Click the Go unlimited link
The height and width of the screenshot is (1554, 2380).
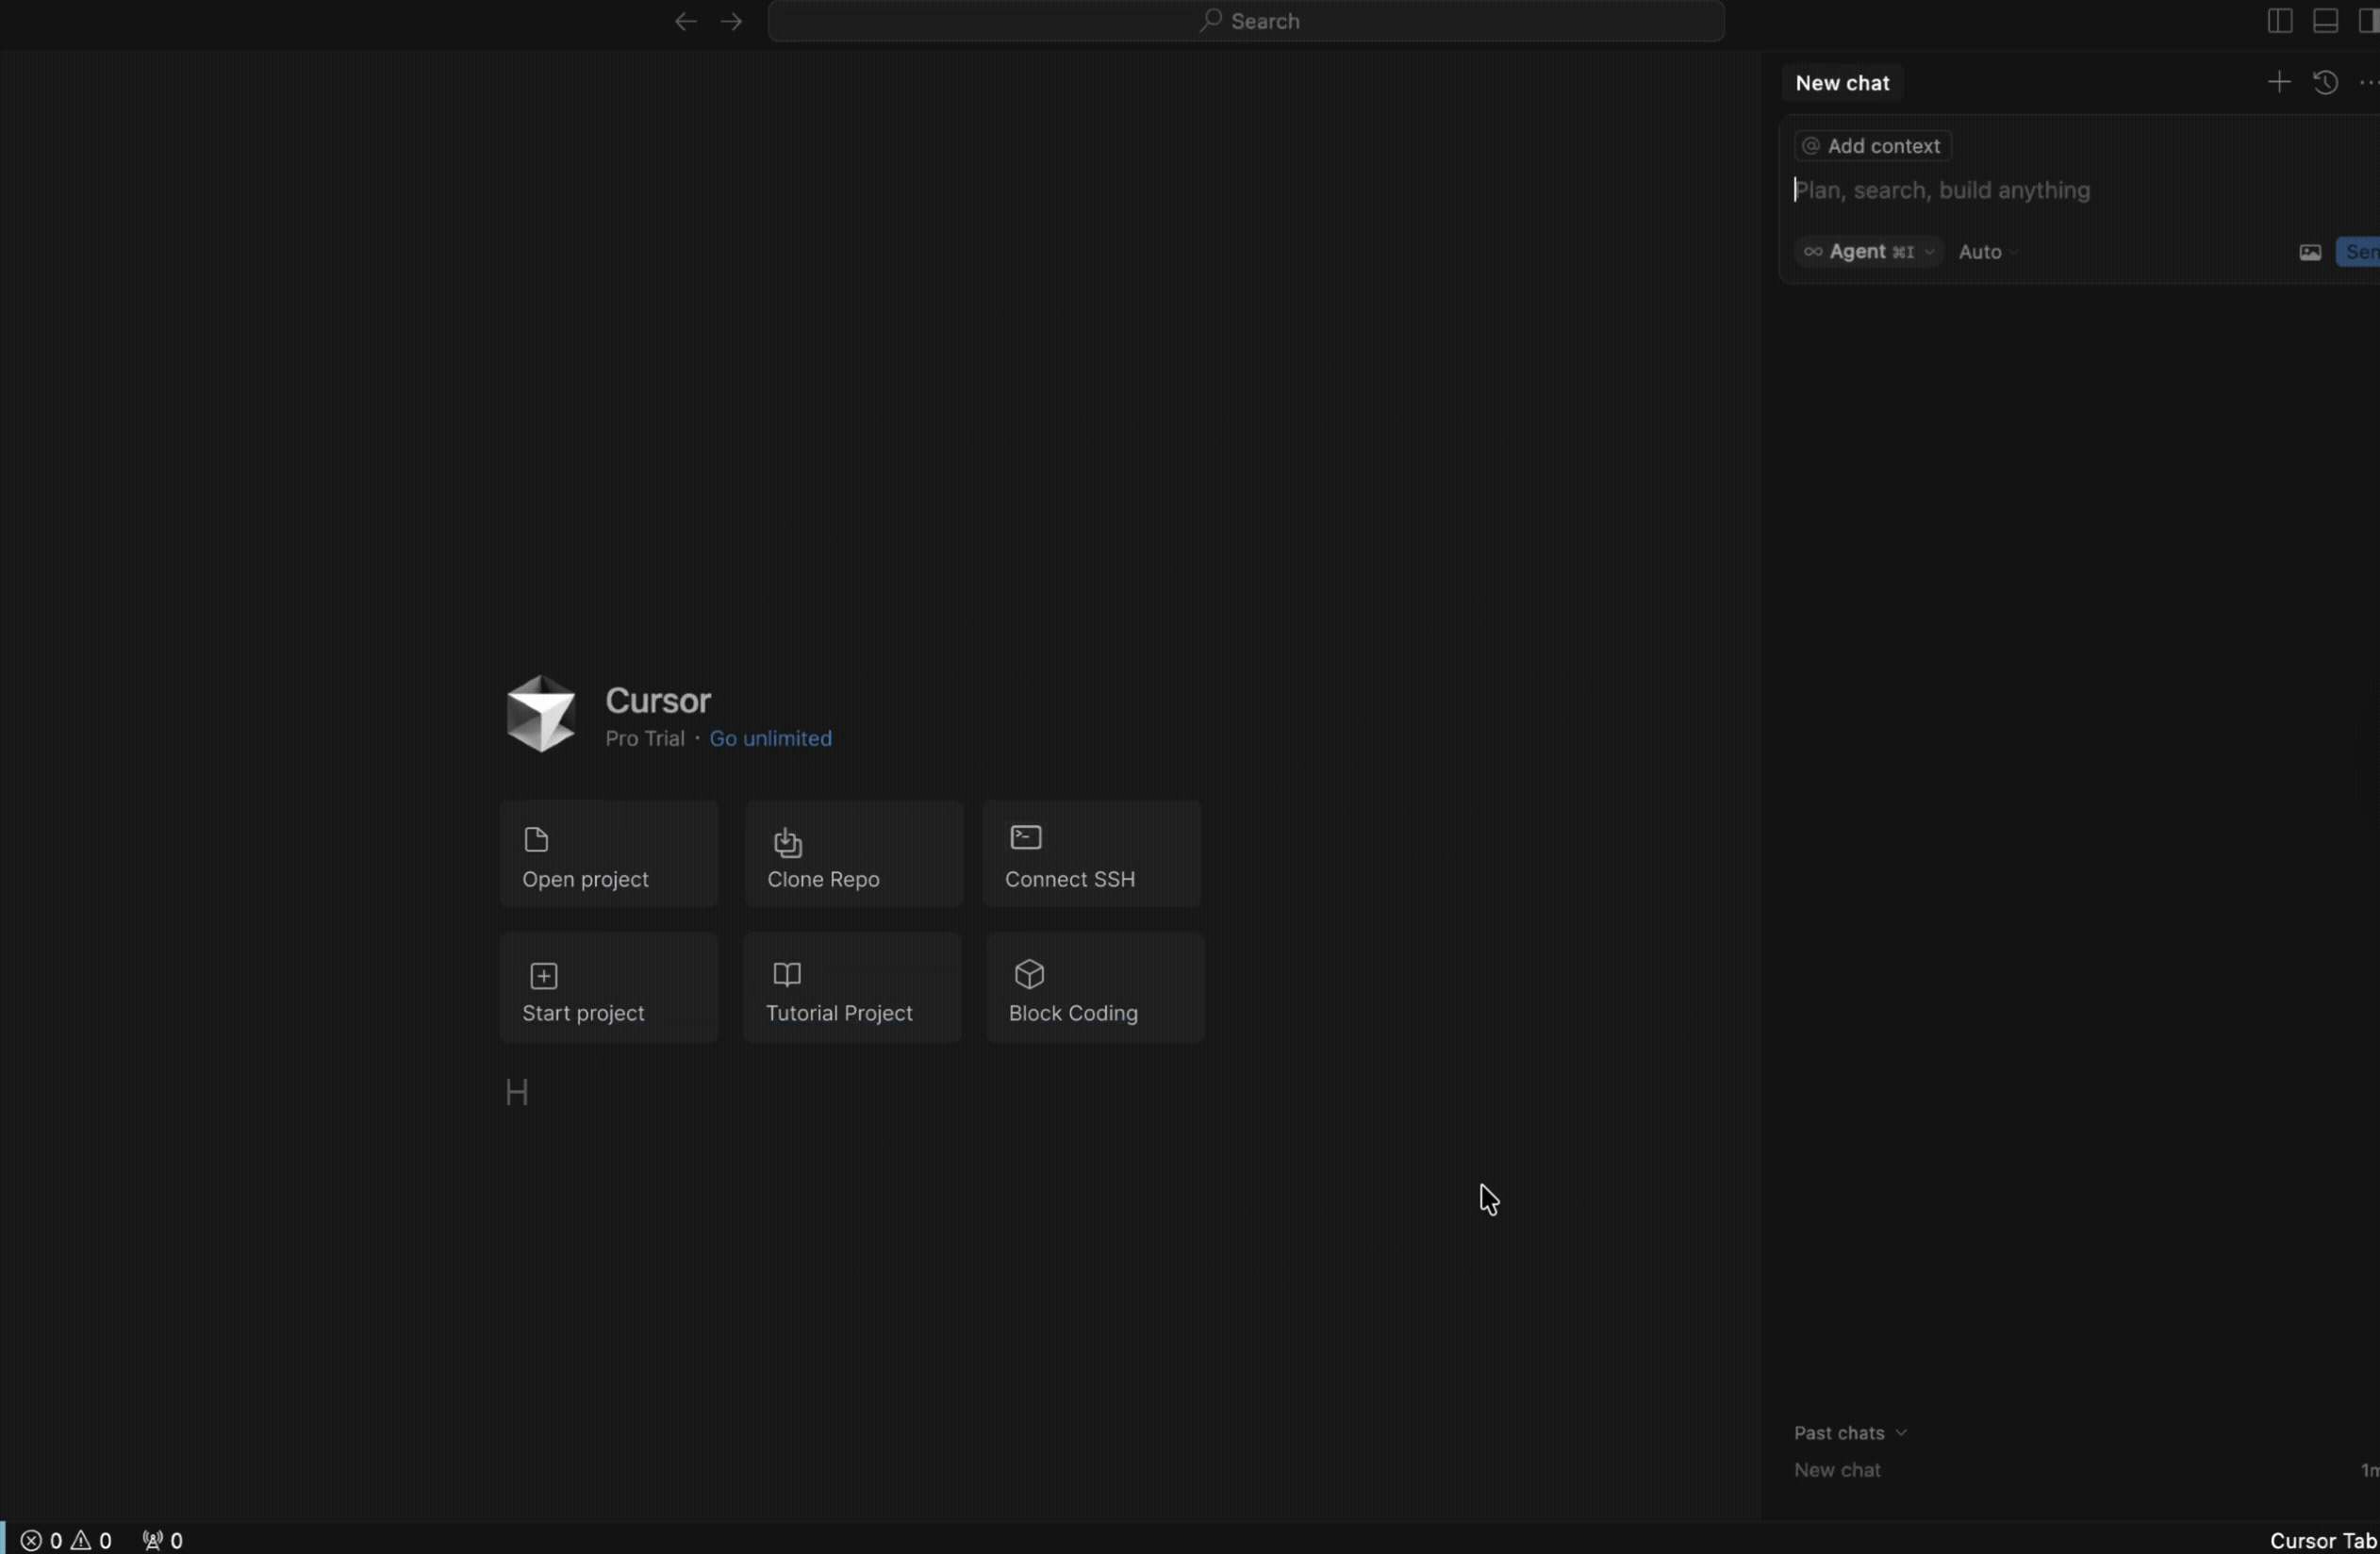pos(770,738)
